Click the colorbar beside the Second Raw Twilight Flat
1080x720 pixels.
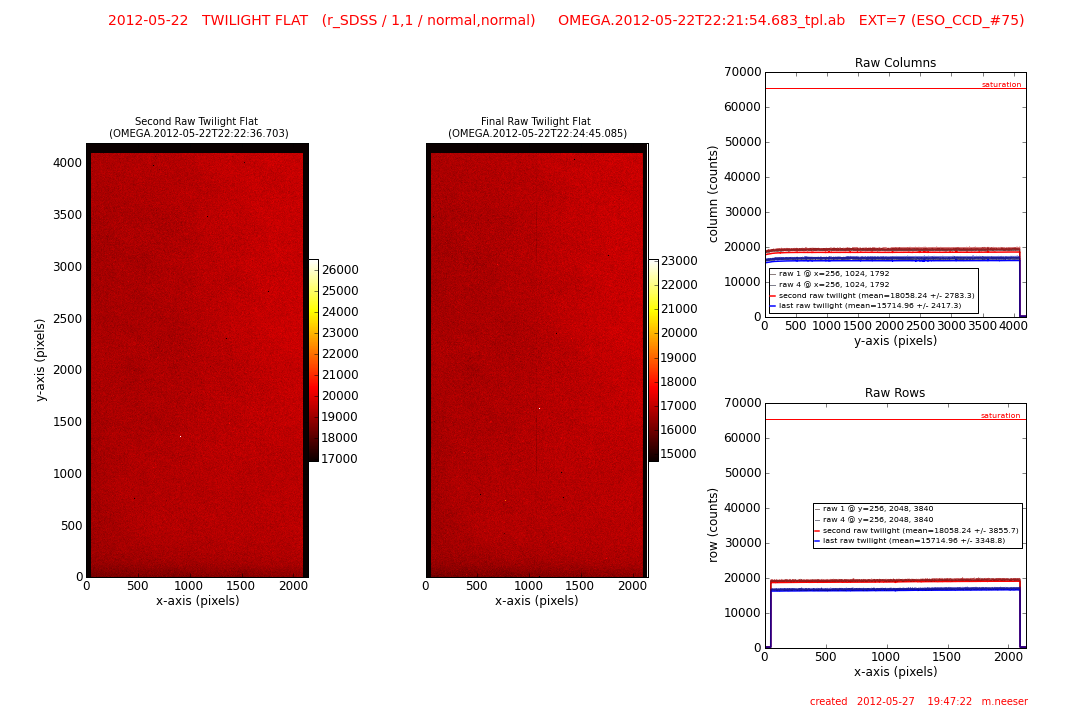pyautogui.click(x=313, y=360)
